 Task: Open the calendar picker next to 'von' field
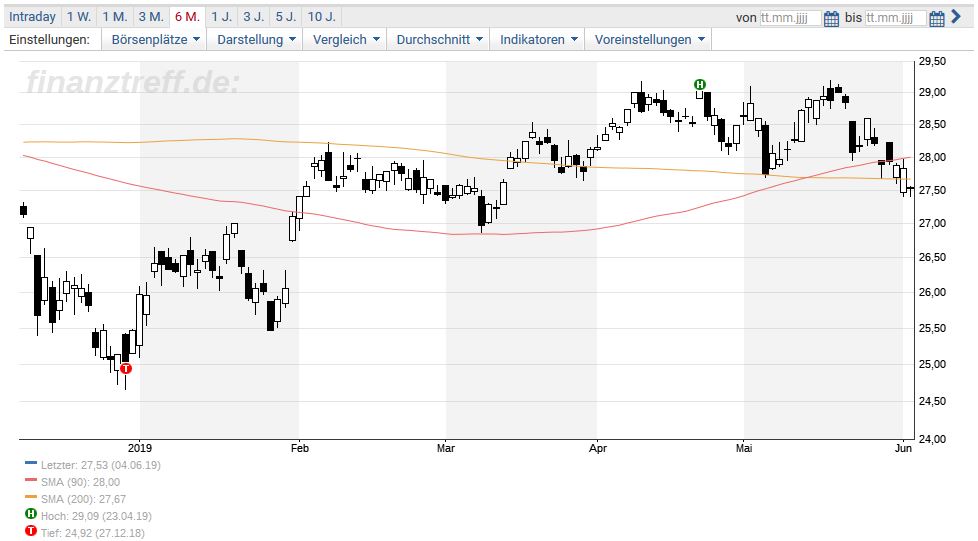(831, 19)
